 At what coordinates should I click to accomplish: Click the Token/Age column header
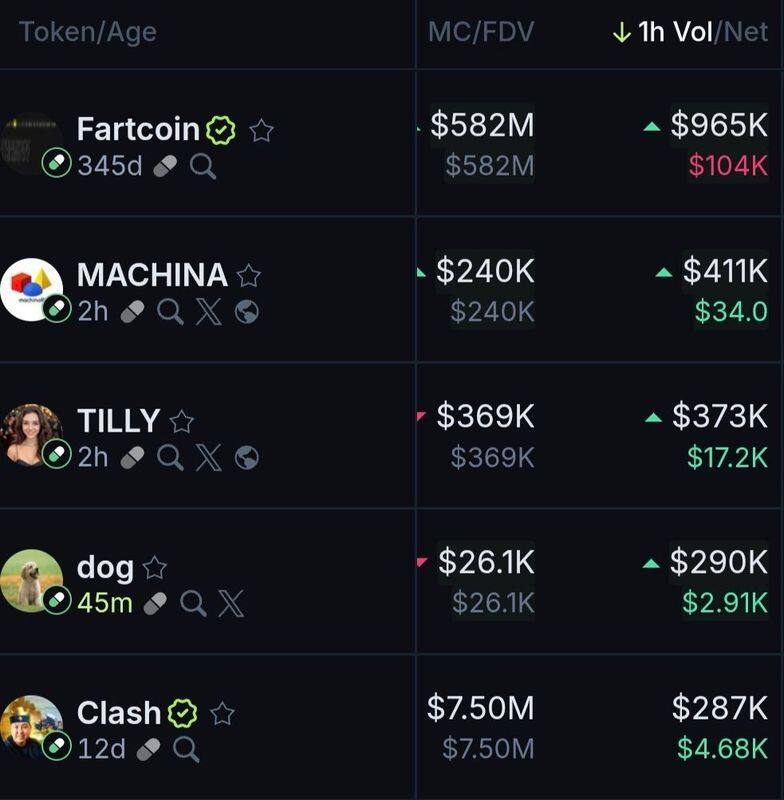[x=88, y=33]
